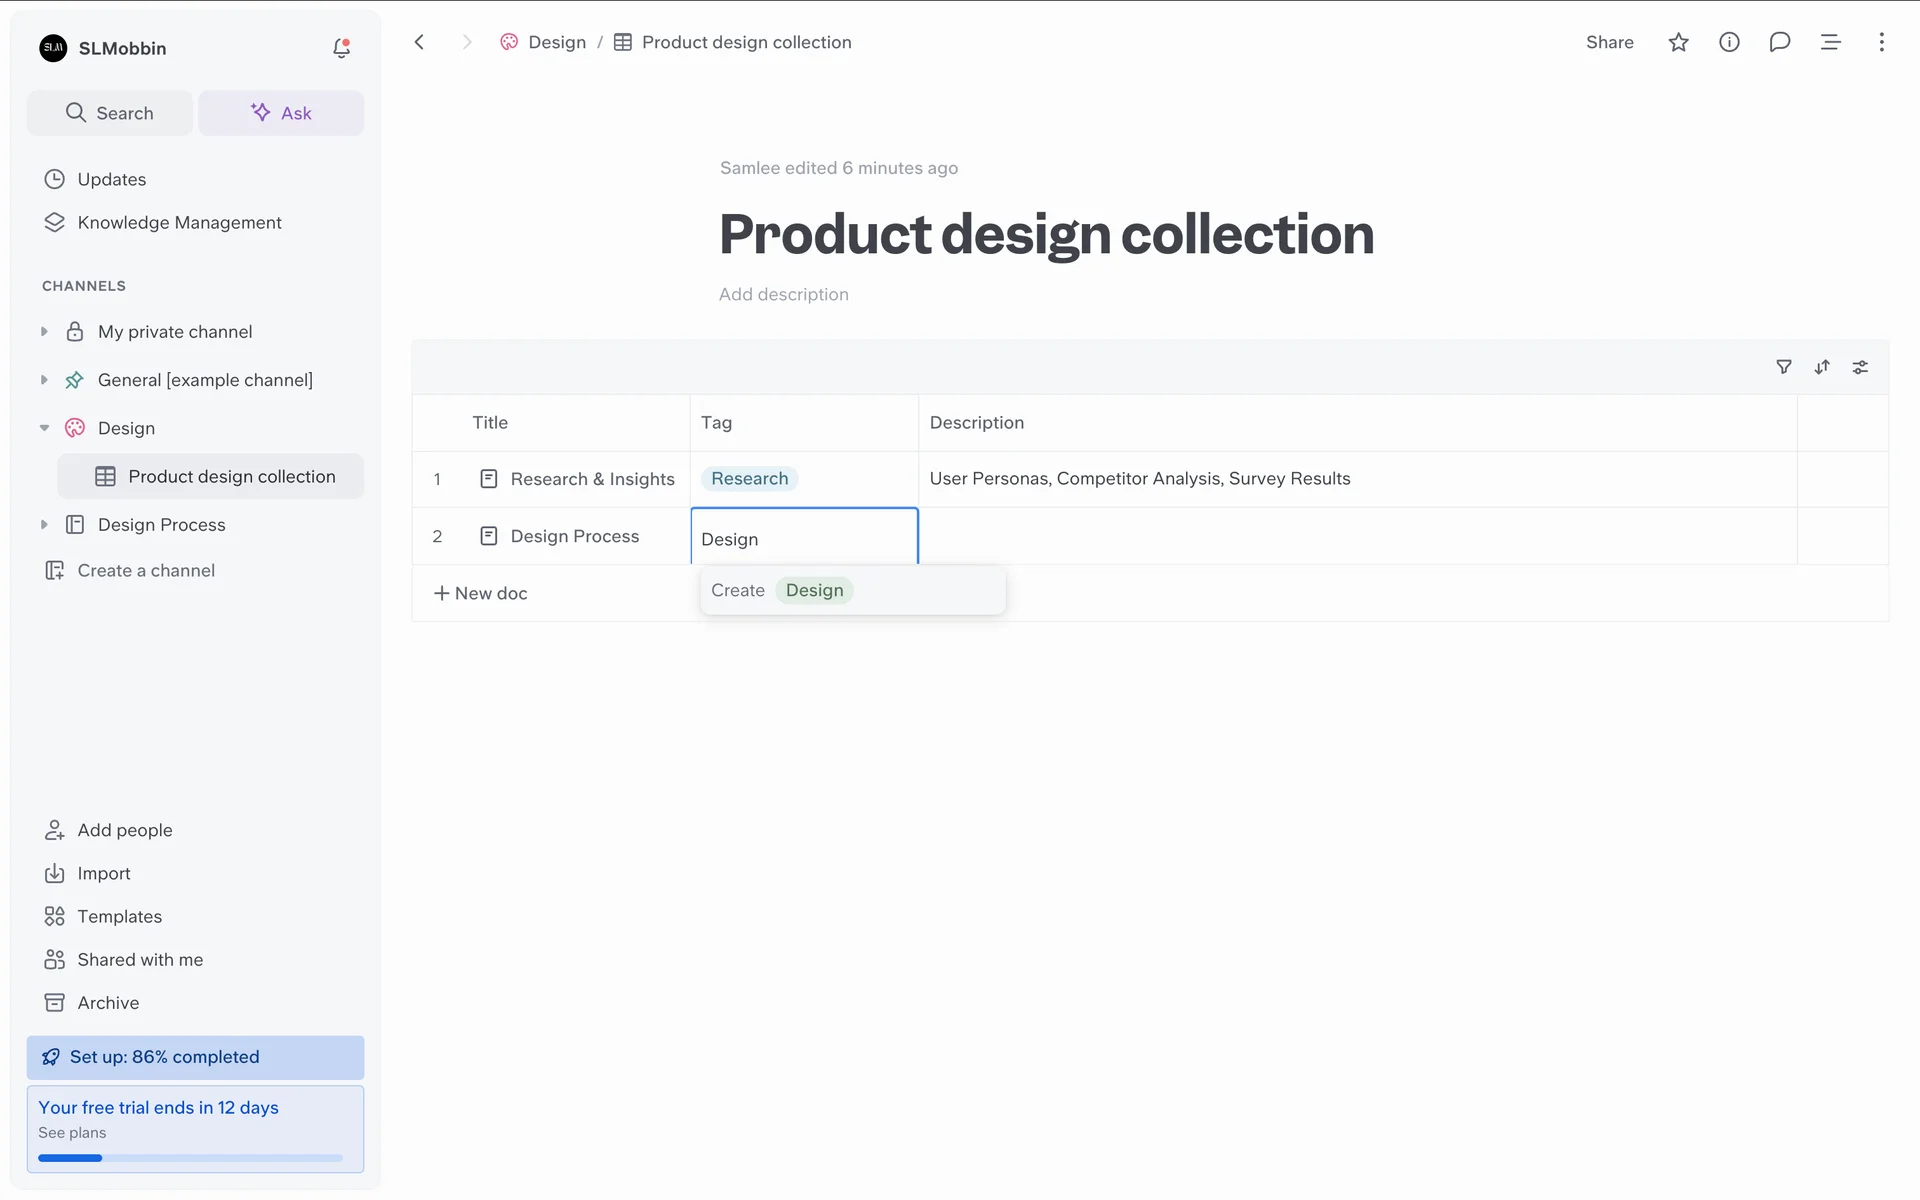Click the See plans link
The height and width of the screenshot is (1200, 1920).
pyautogui.click(x=72, y=1132)
